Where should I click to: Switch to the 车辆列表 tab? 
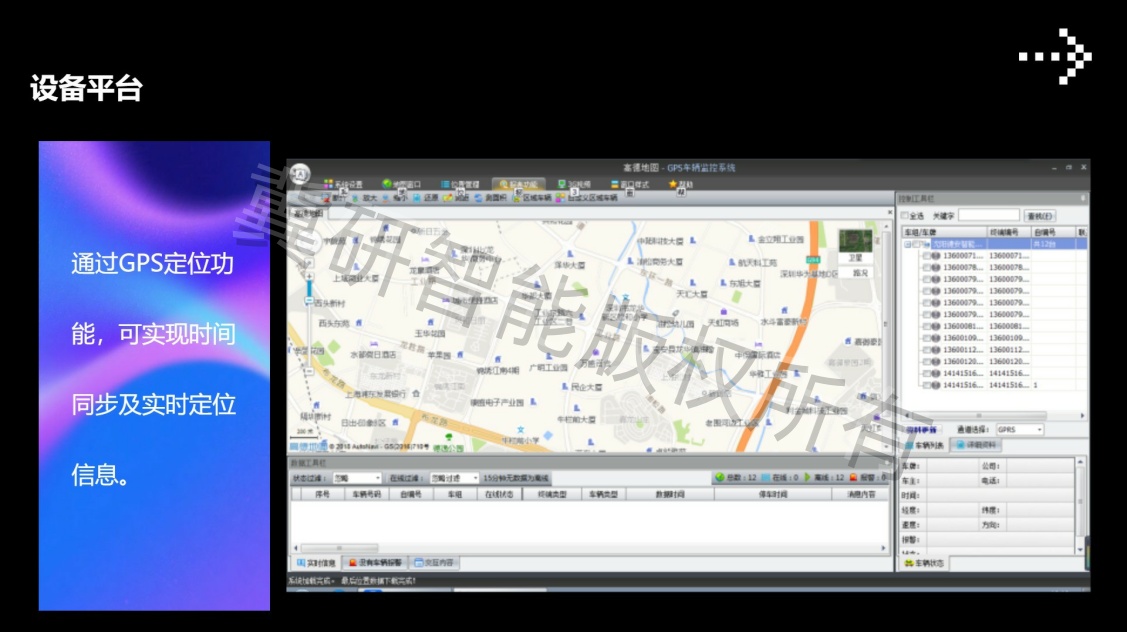pyautogui.click(x=925, y=445)
